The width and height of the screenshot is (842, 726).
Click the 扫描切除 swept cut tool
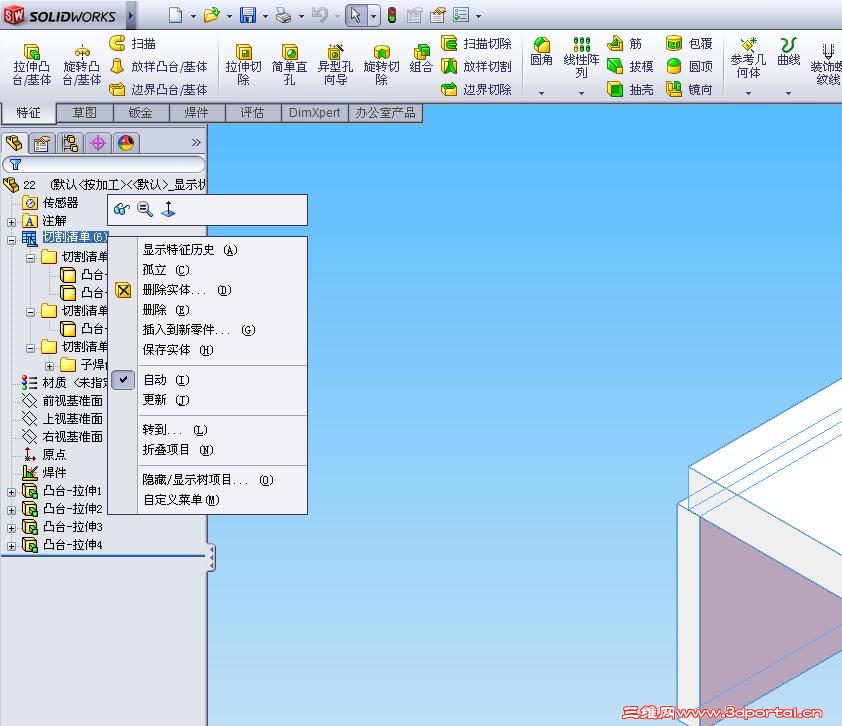(476, 43)
